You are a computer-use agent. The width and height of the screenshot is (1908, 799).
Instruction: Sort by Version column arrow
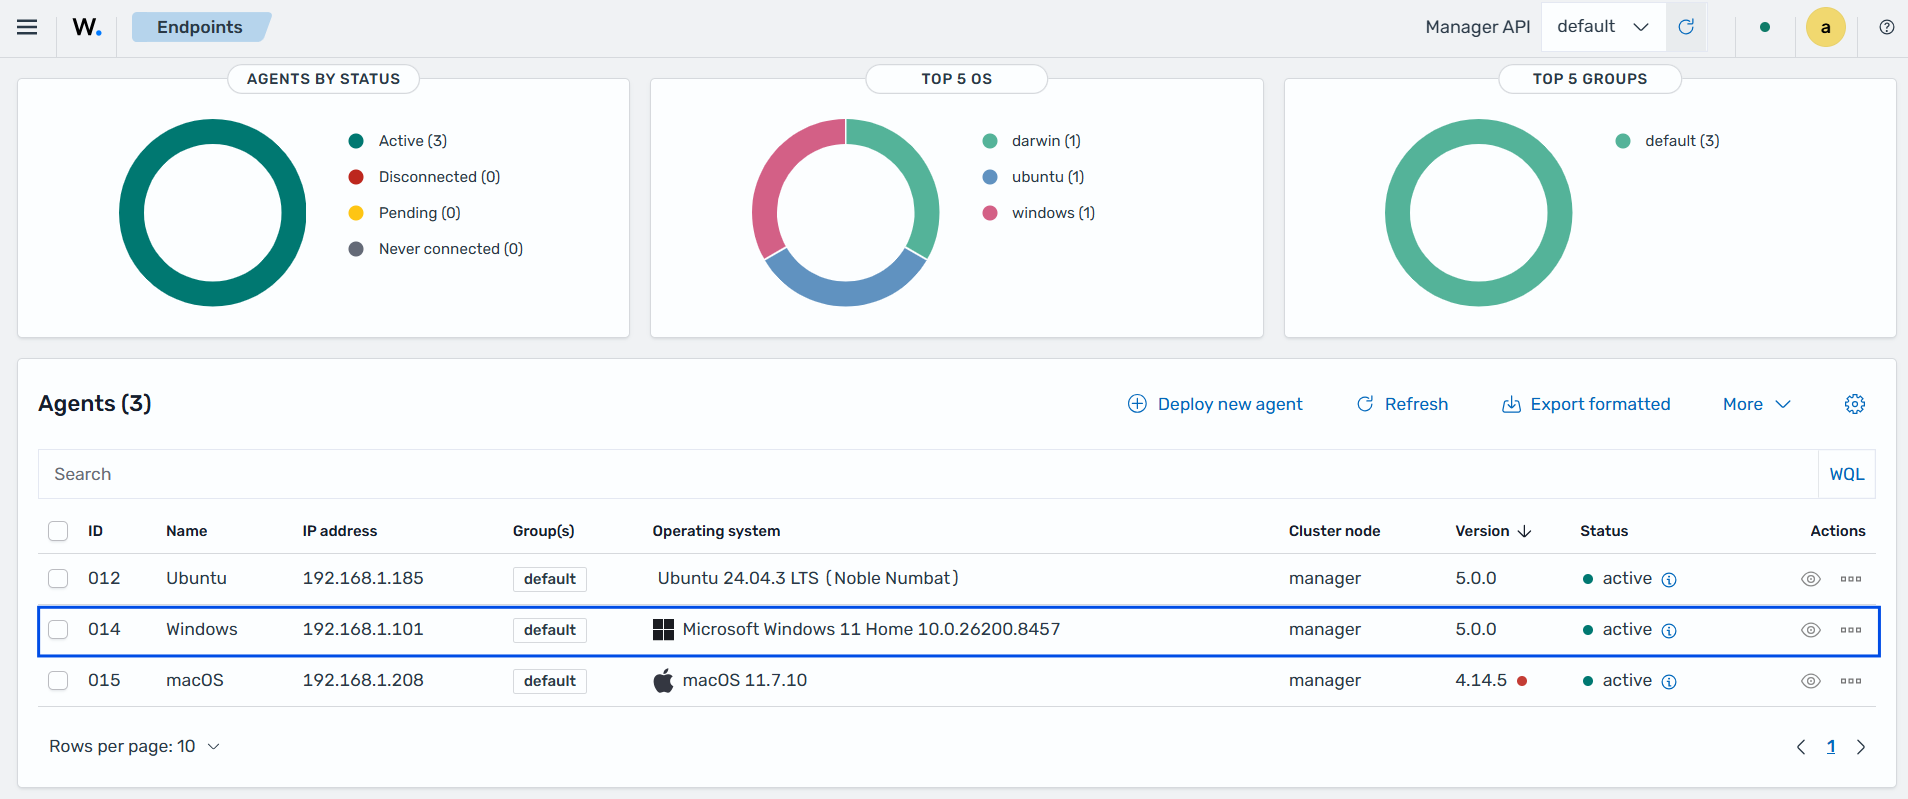[1525, 531]
